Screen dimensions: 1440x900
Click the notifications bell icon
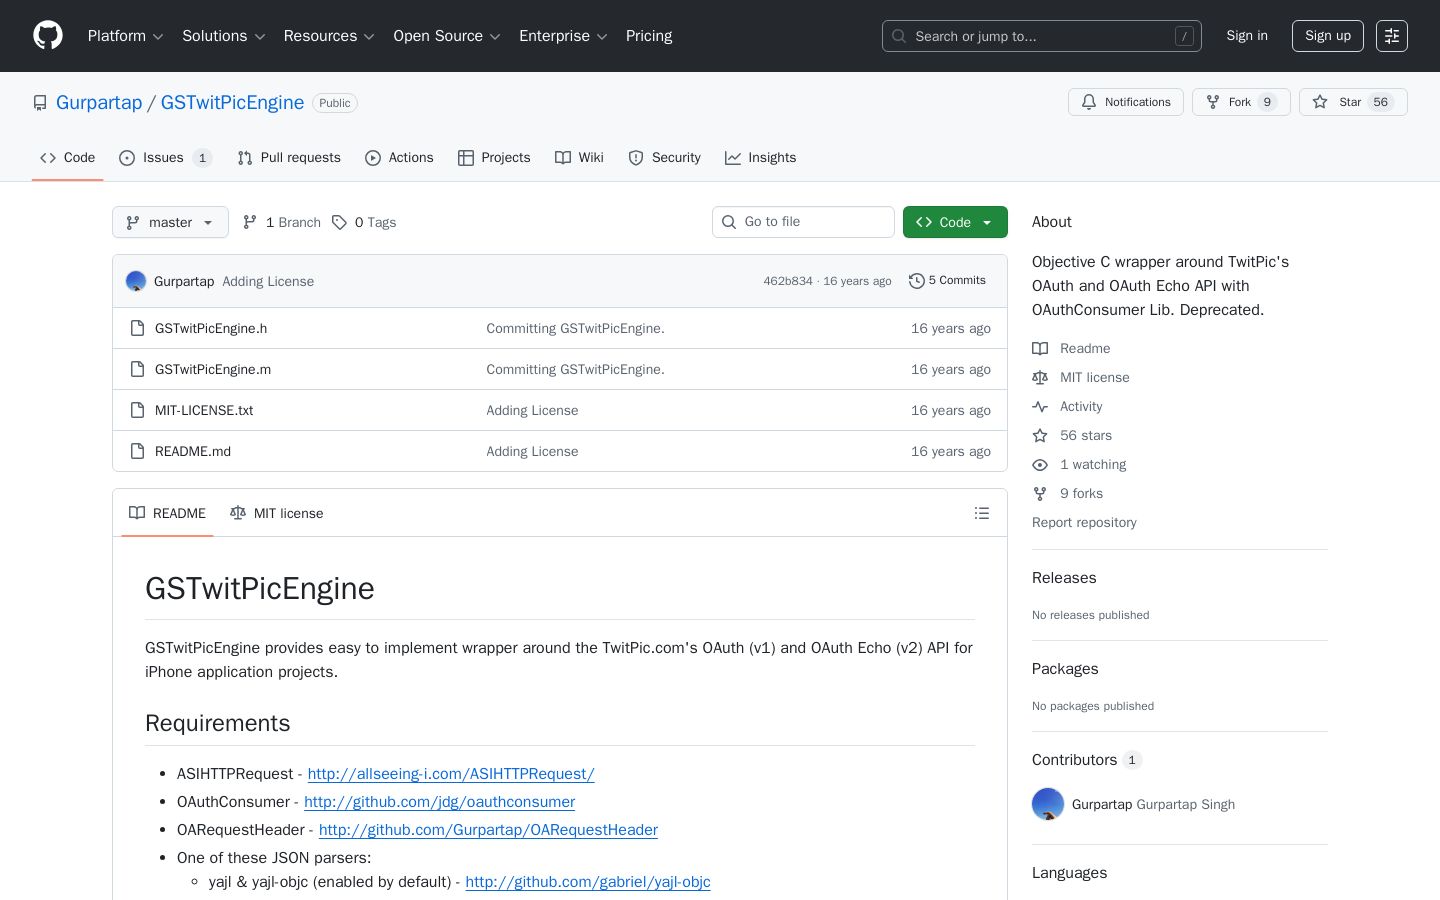pyautogui.click(x=1089, y=102)
